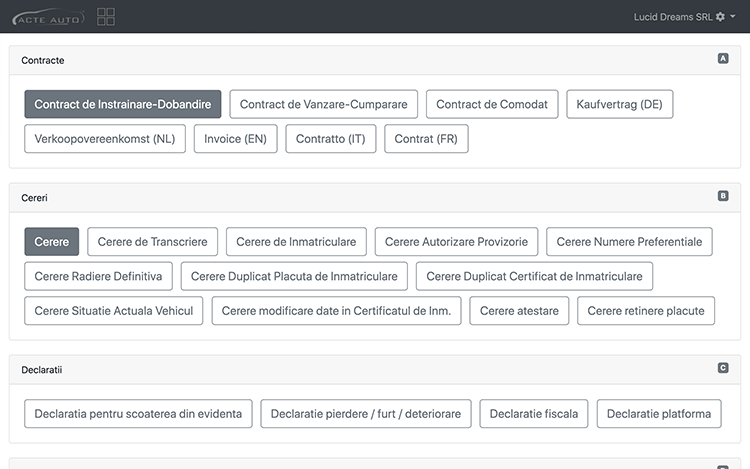
Task: Open Kaufvertrag (DE) contract
Action: [619, 104]
